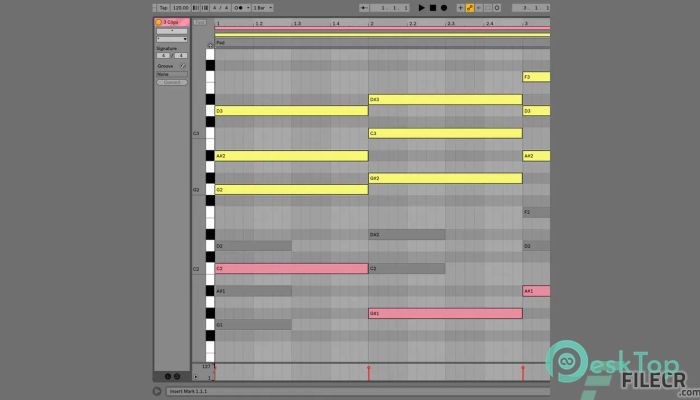
Task: Open the Groove chooser showing None
Action: 172,74
